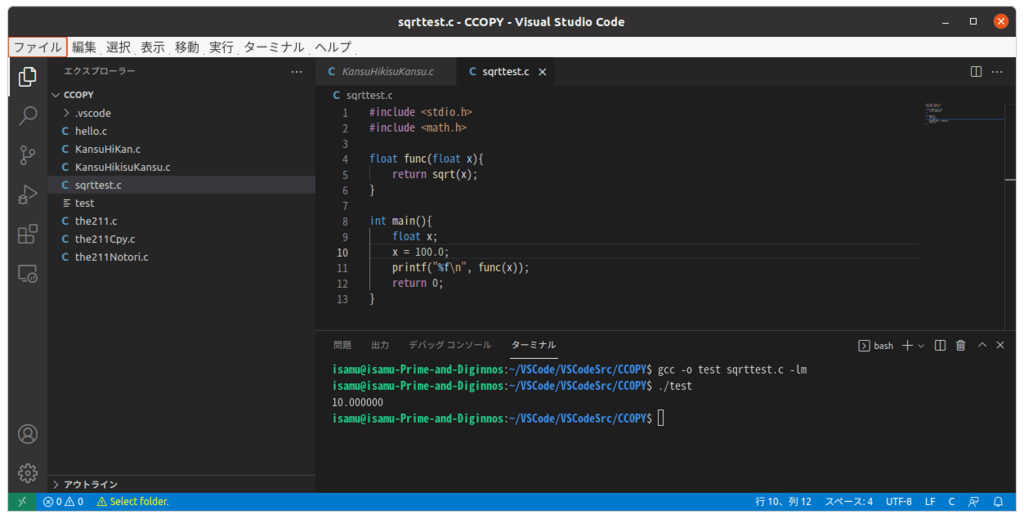The width and height of the screenshot is (1024, 519).
Task: Open the test file in explorer
Action: pos(182,203)
